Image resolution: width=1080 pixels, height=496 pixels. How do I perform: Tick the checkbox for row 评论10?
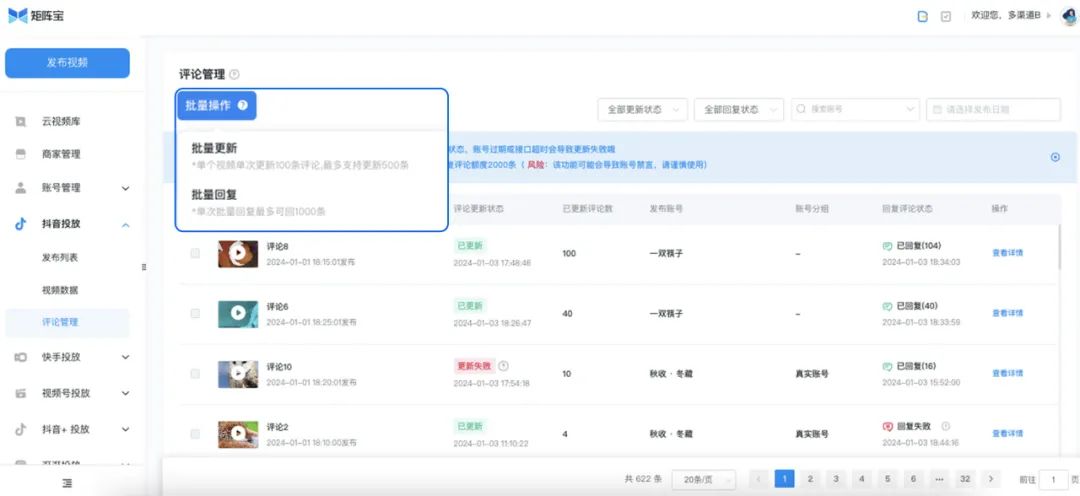pos(195,373)
